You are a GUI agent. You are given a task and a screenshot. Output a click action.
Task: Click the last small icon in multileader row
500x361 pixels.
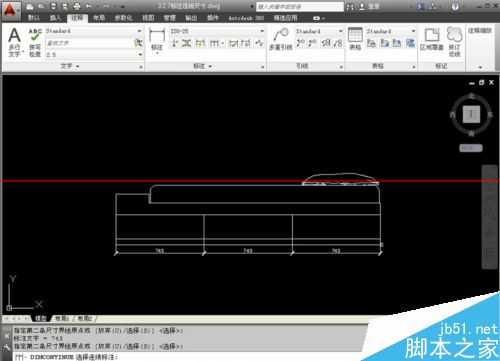[338, 43]
